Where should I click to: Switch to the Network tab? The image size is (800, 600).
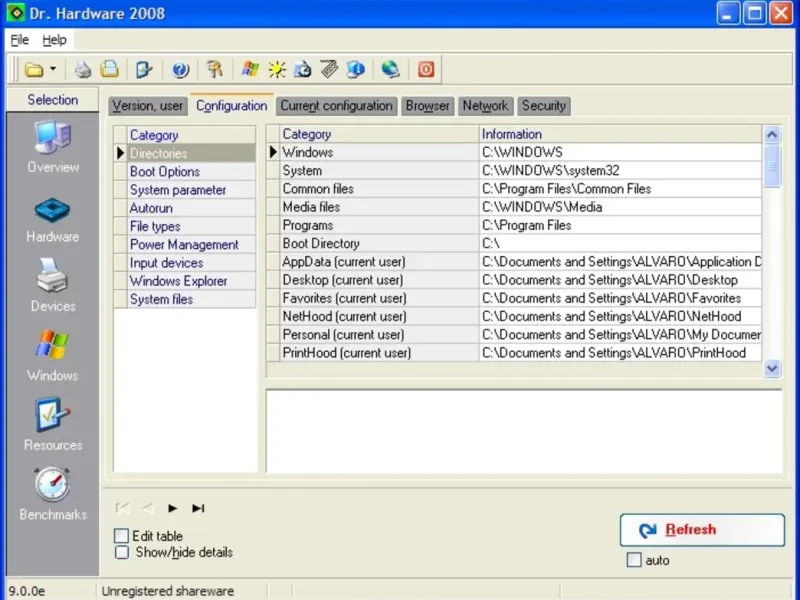(x=485, y=106)
